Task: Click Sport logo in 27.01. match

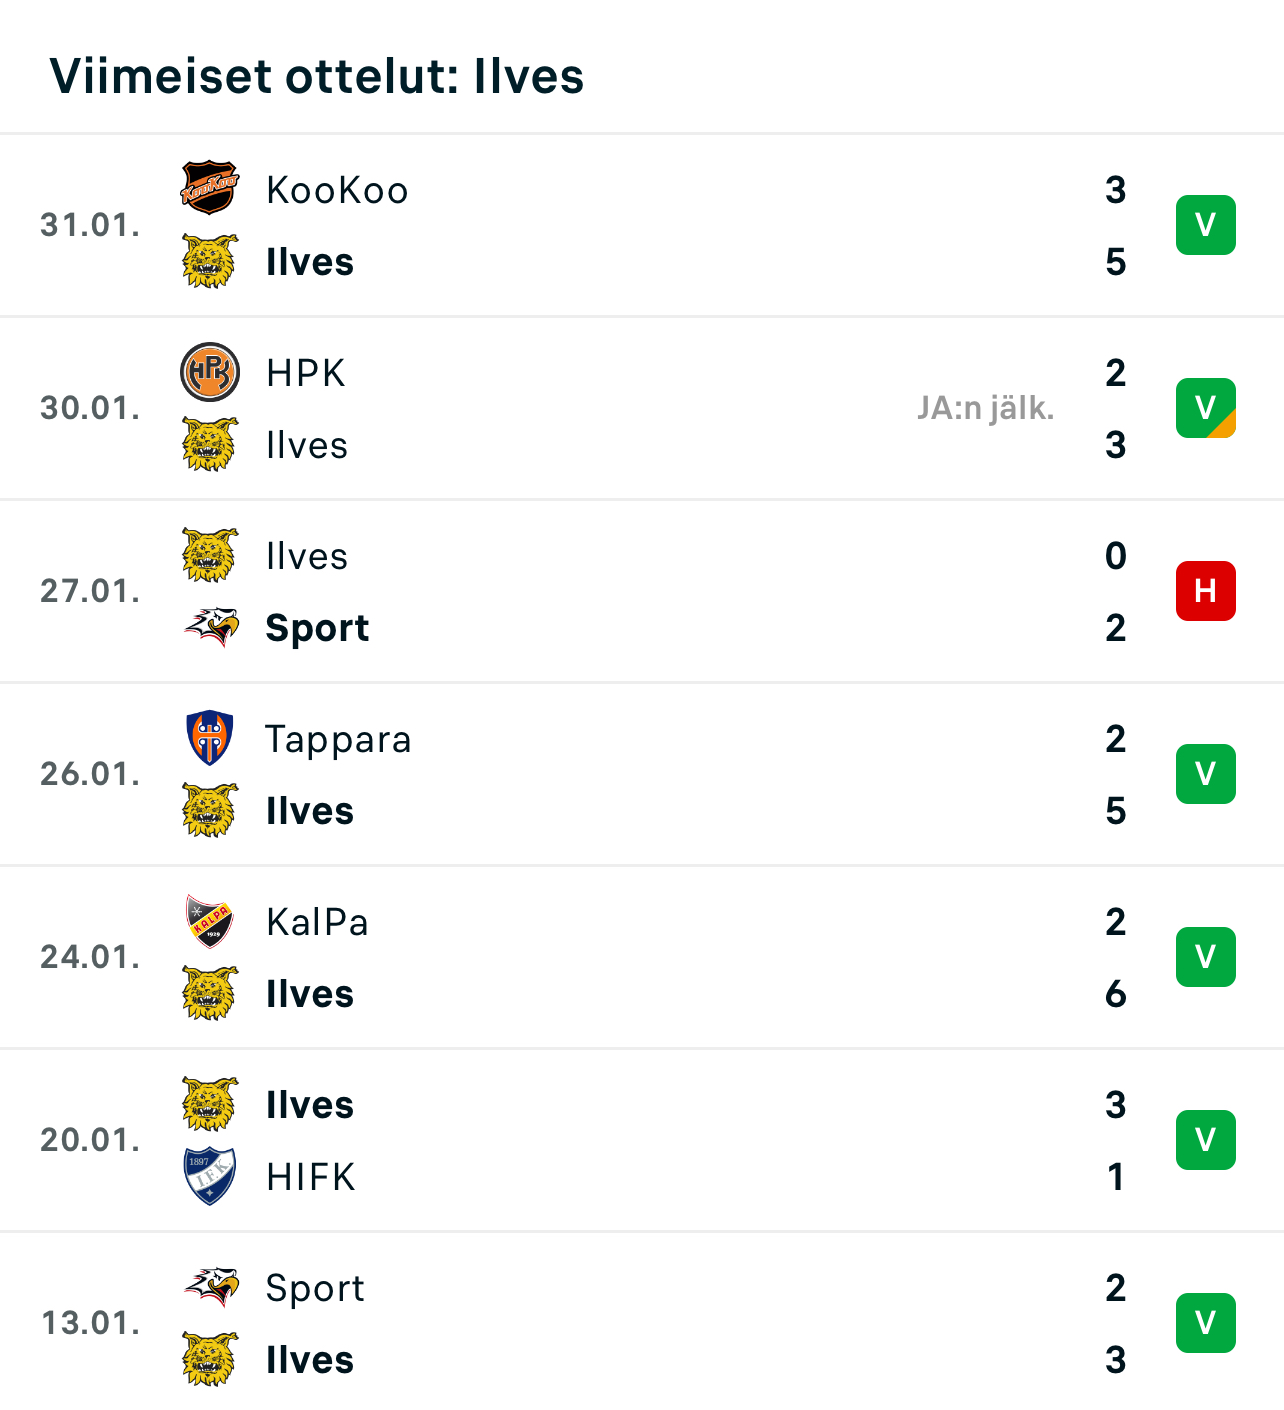Action: (210, 627)
